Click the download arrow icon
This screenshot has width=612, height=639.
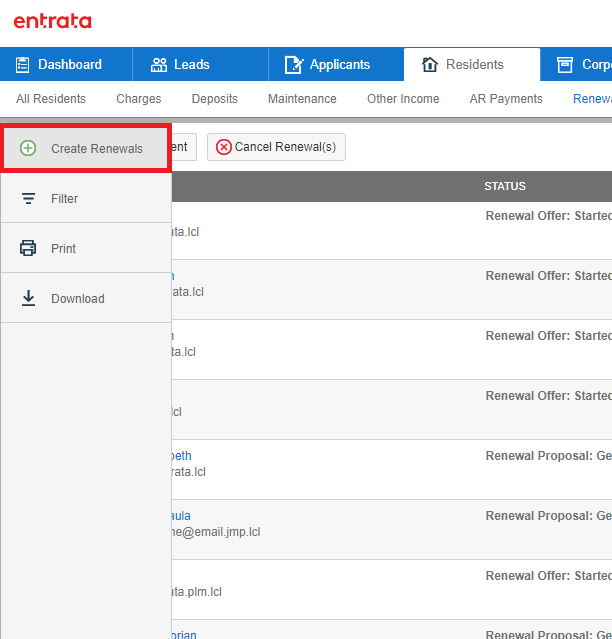[x=28, y=298]
